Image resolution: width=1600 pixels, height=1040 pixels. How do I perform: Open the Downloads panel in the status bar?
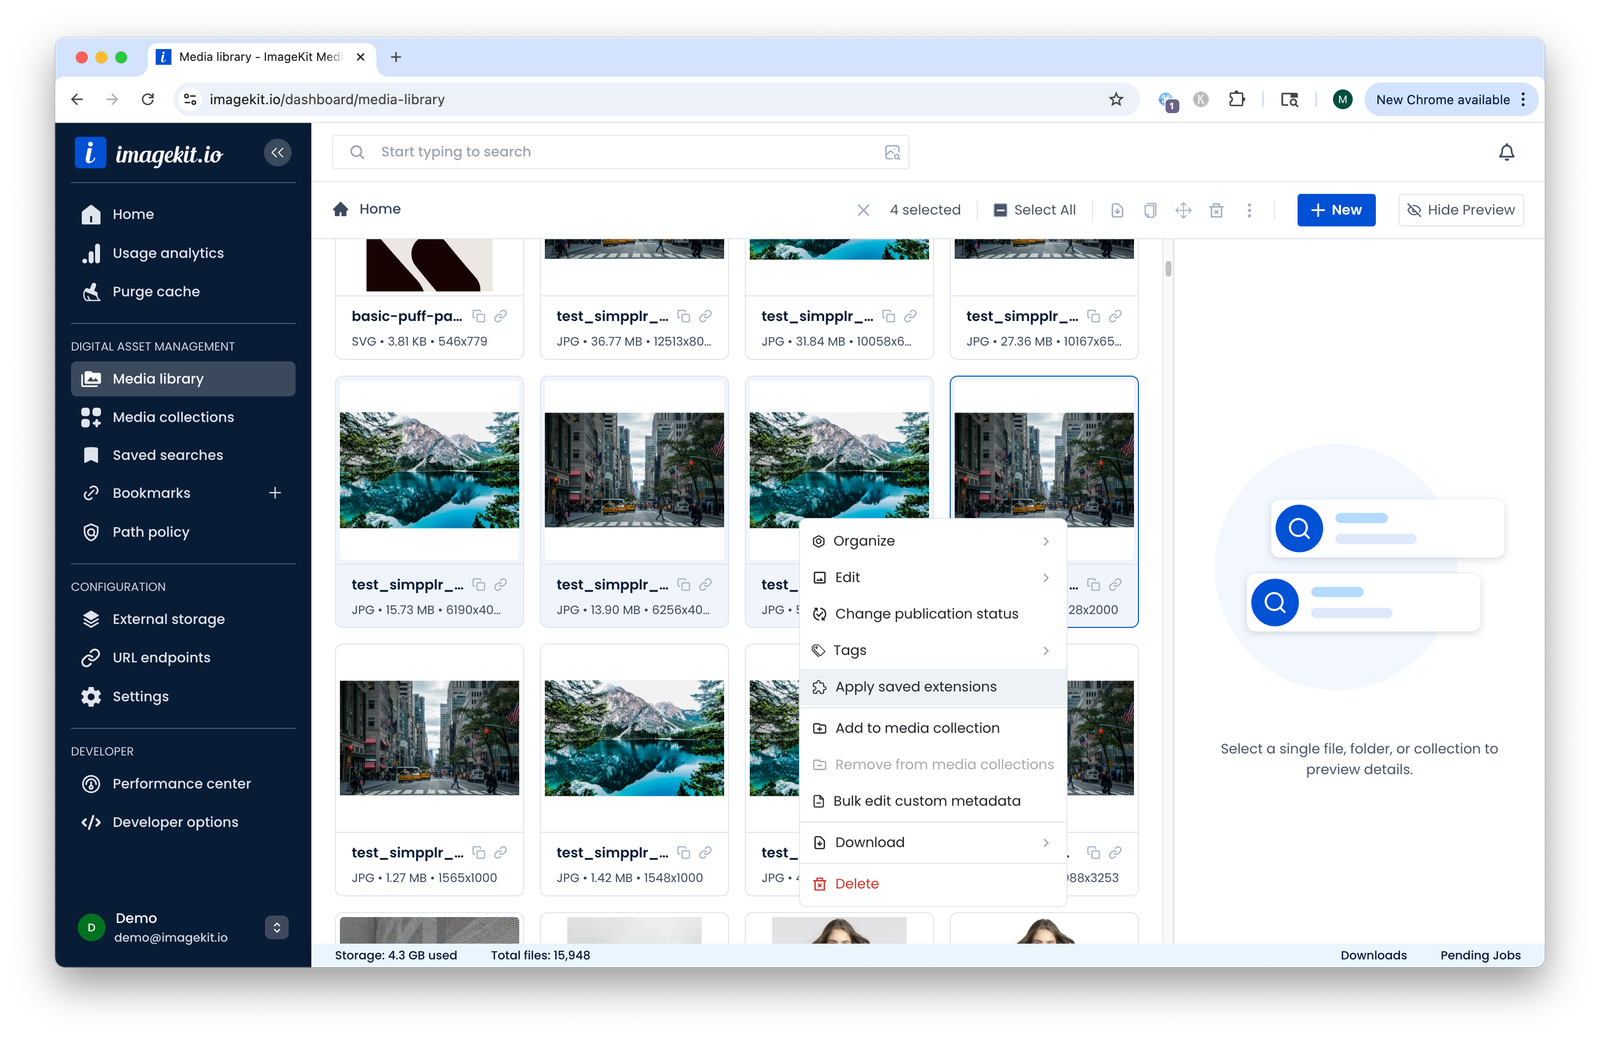[x=1373, y=955]
